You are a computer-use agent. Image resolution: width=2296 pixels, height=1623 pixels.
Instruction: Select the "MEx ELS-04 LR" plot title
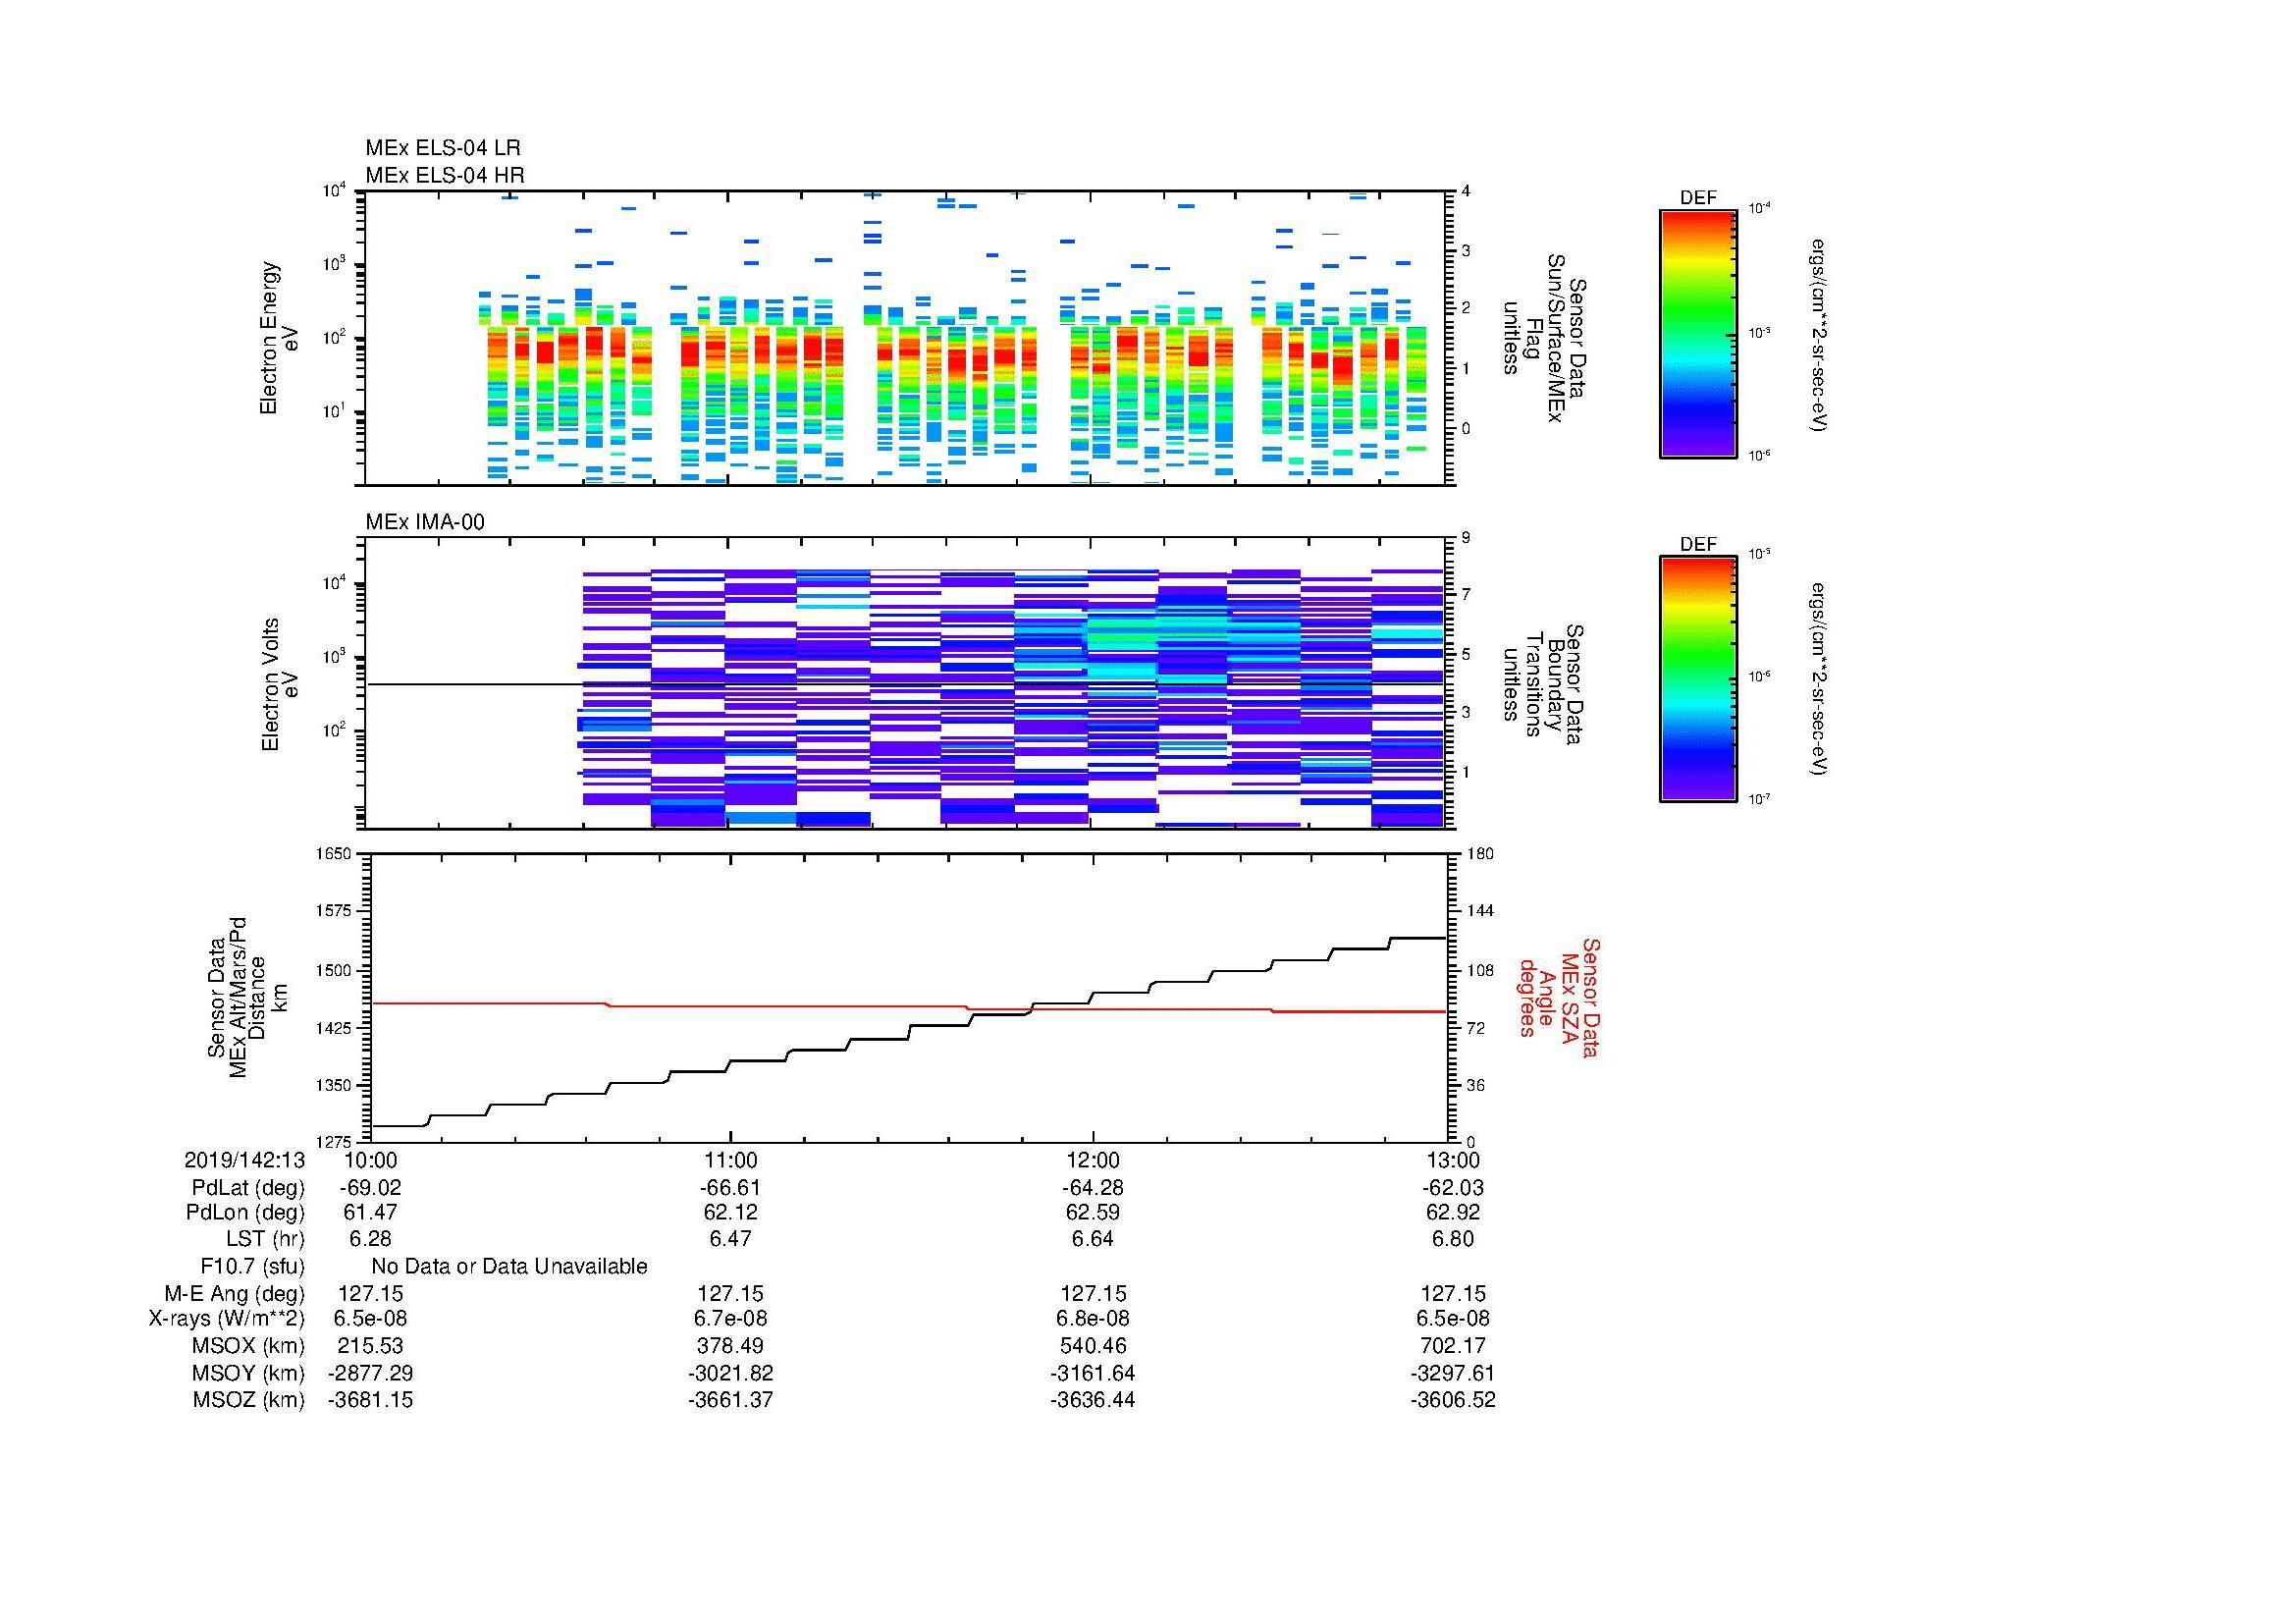[x=442, y=148]
